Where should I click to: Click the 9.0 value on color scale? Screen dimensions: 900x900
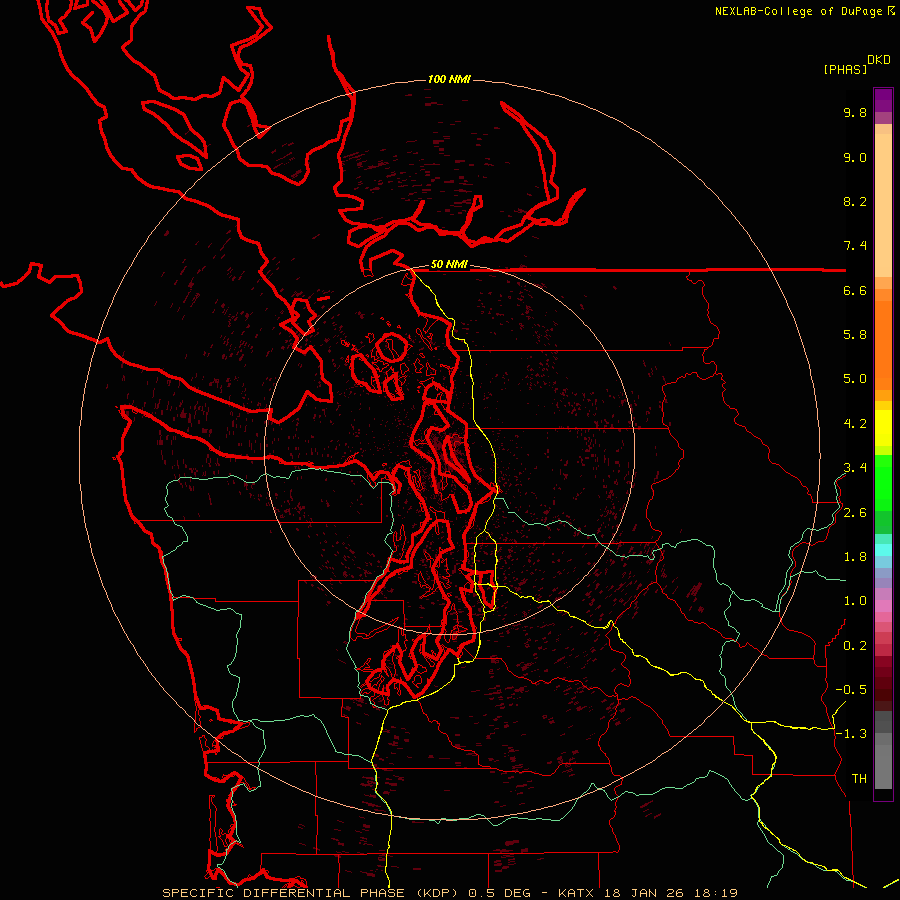(x=855, y=158)
